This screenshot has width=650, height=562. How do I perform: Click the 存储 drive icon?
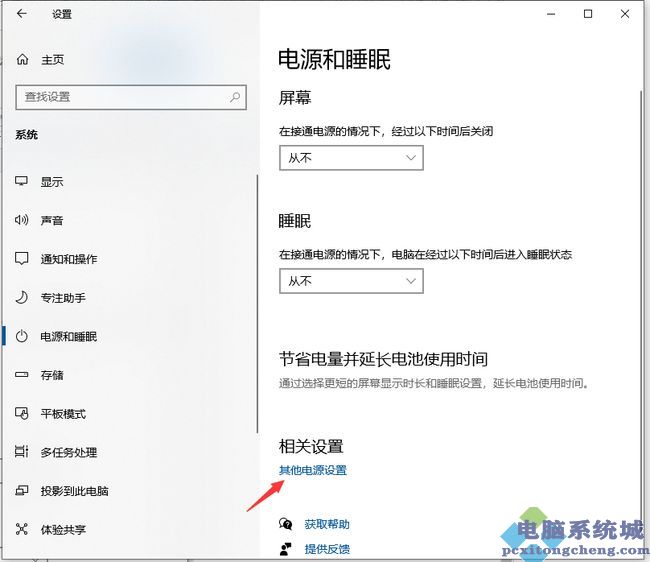pyautogui.click(x=22, y=375)
